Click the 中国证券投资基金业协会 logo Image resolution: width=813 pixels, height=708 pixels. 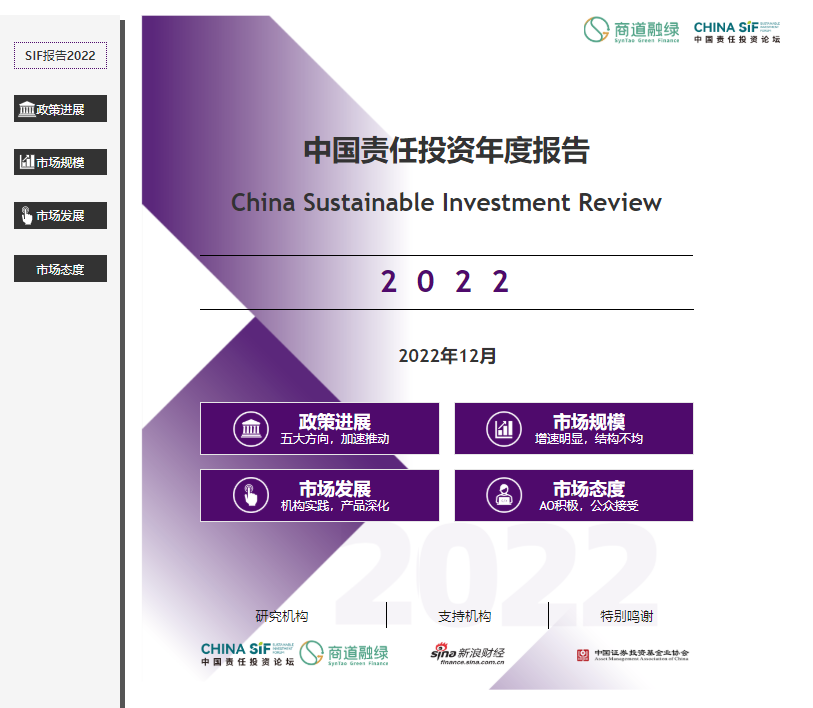click(632, 655)
